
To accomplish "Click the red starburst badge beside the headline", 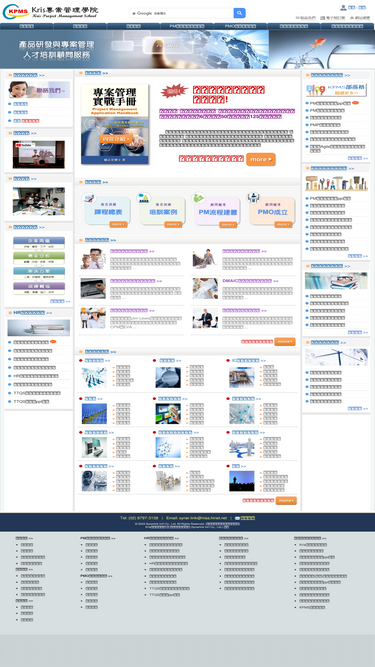I will pos(175,91).
